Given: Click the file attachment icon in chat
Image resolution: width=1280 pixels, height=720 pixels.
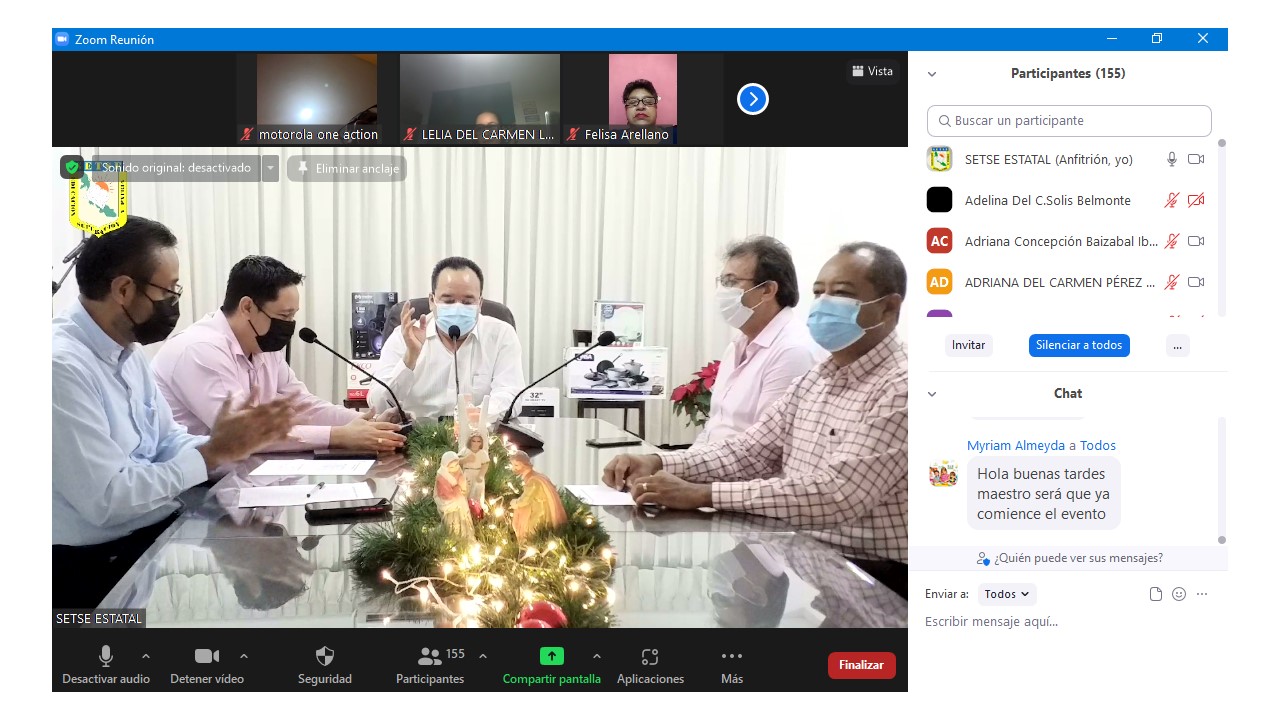Looking at the screenshot, I should (x=1156, y=594).
